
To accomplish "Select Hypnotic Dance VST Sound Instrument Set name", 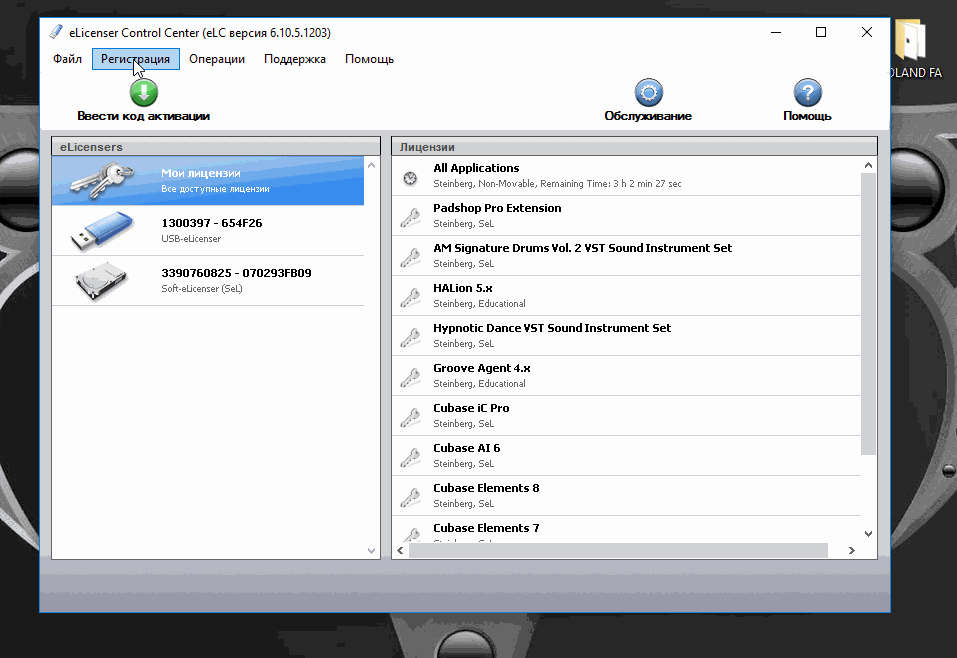I will point(552,328).
